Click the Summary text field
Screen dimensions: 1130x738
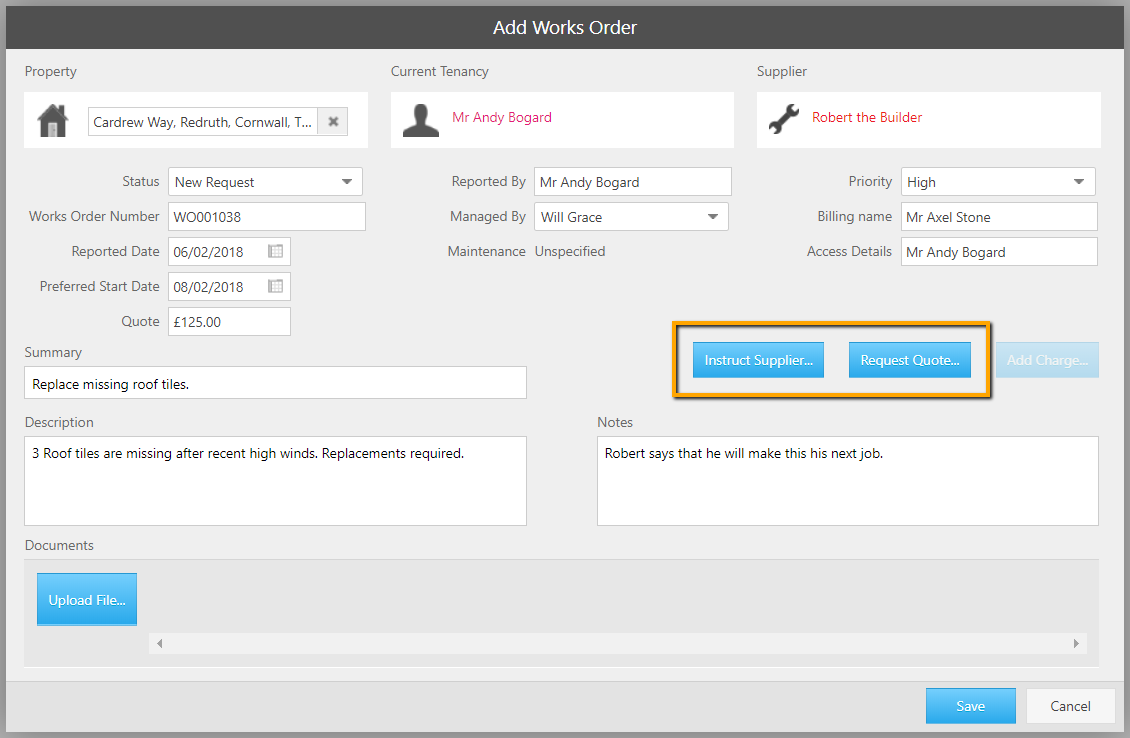tap(275, 383)
